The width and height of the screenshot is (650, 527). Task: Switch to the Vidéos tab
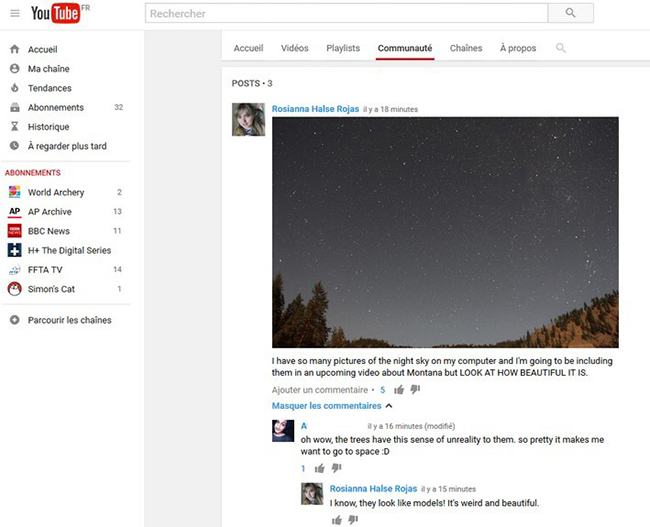pyautogui.click(x=294, y=48)
